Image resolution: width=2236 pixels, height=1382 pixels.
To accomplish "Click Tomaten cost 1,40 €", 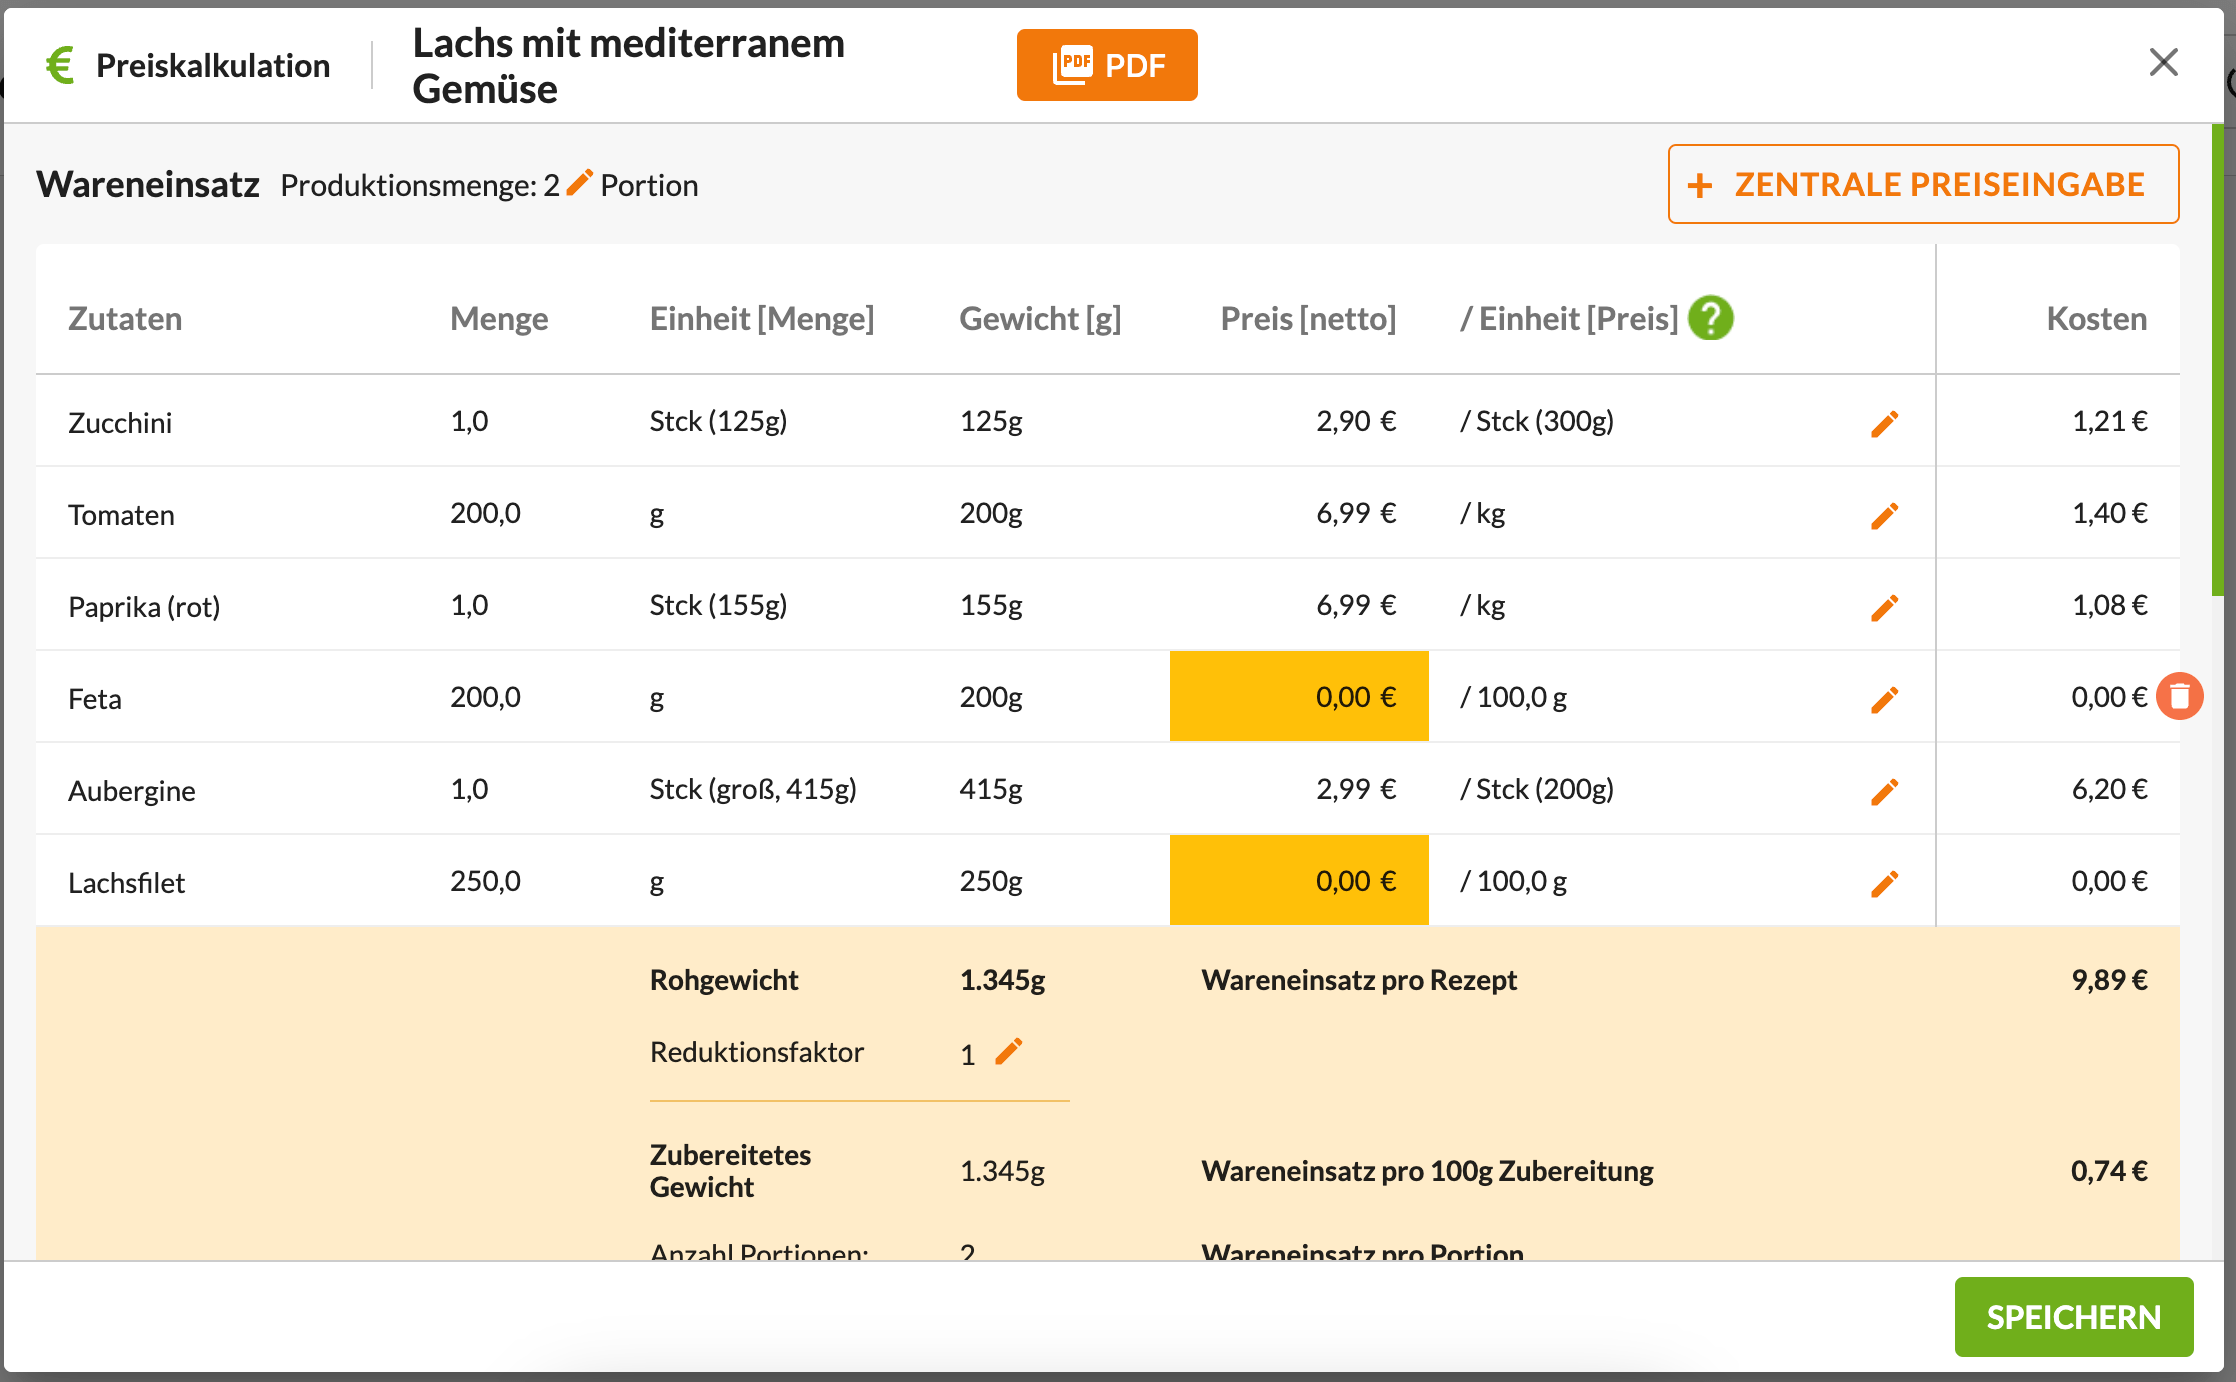I will tap(2109, 512).
